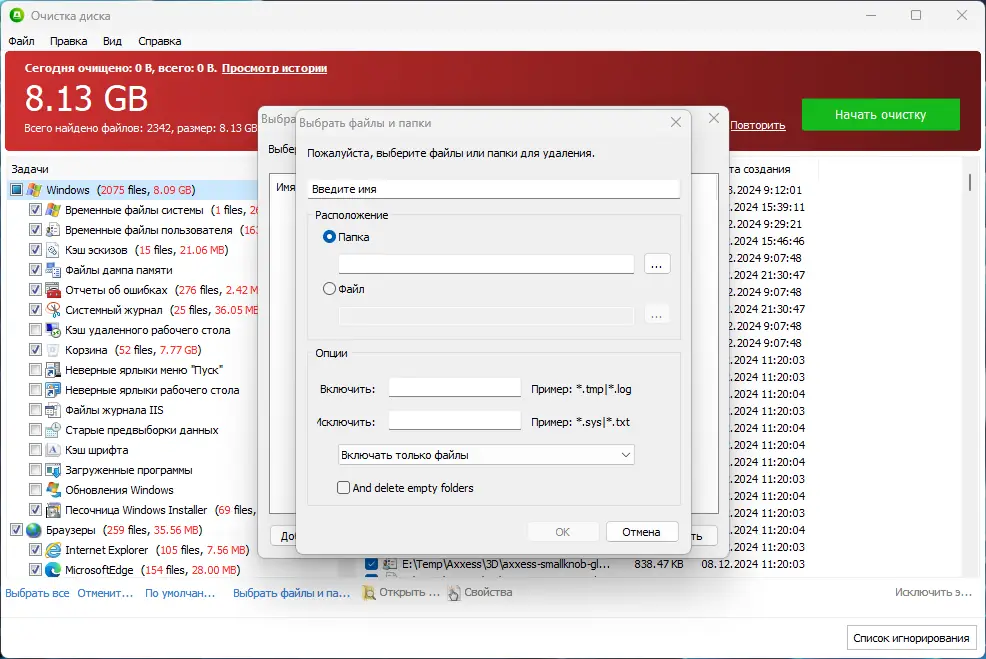The height and width of the screenshot is (659, 986).
Task: Click the Очистка диска app icon in title bar
Action: point(17,15)
